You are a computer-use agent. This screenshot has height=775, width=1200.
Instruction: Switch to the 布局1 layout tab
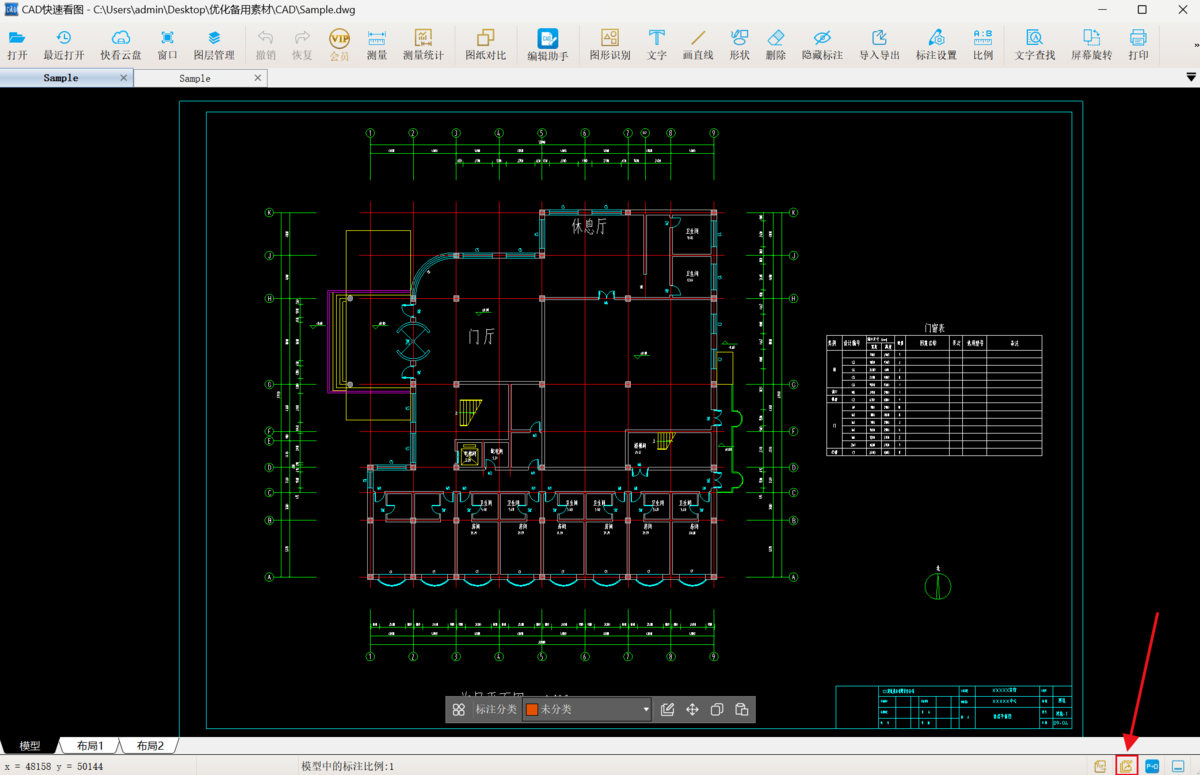click(x=90, y=746)
